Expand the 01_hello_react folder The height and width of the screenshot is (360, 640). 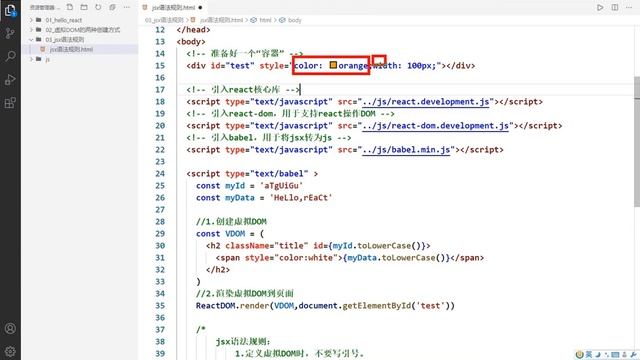63,20
